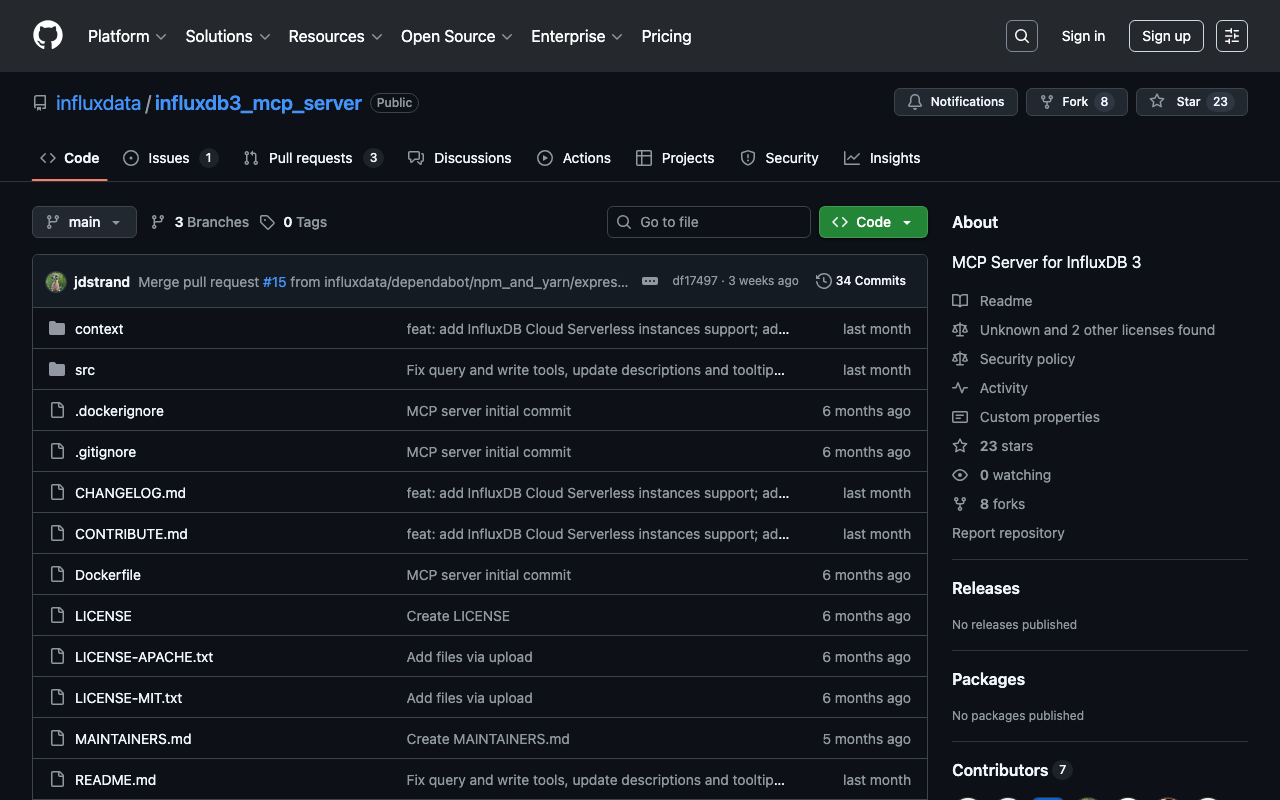
Task: Switch to the Issues tab
Action: [x=169, y=158]
